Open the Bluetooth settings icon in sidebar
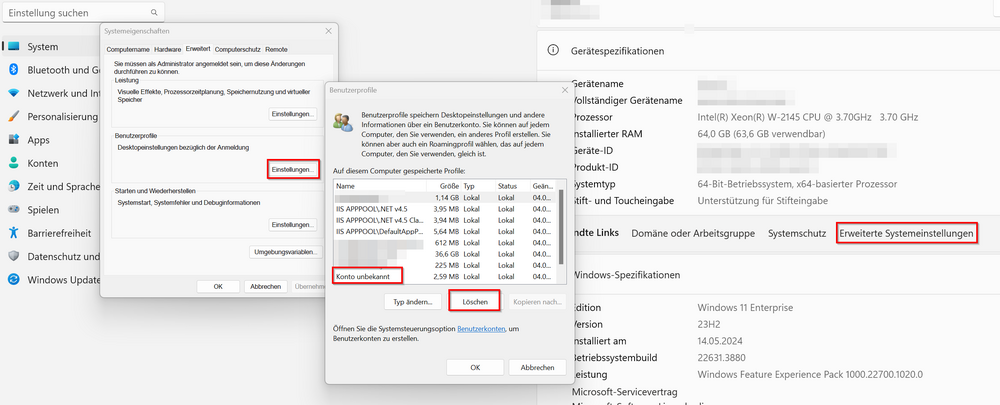The image size is (1000, 405). point(14,70)
